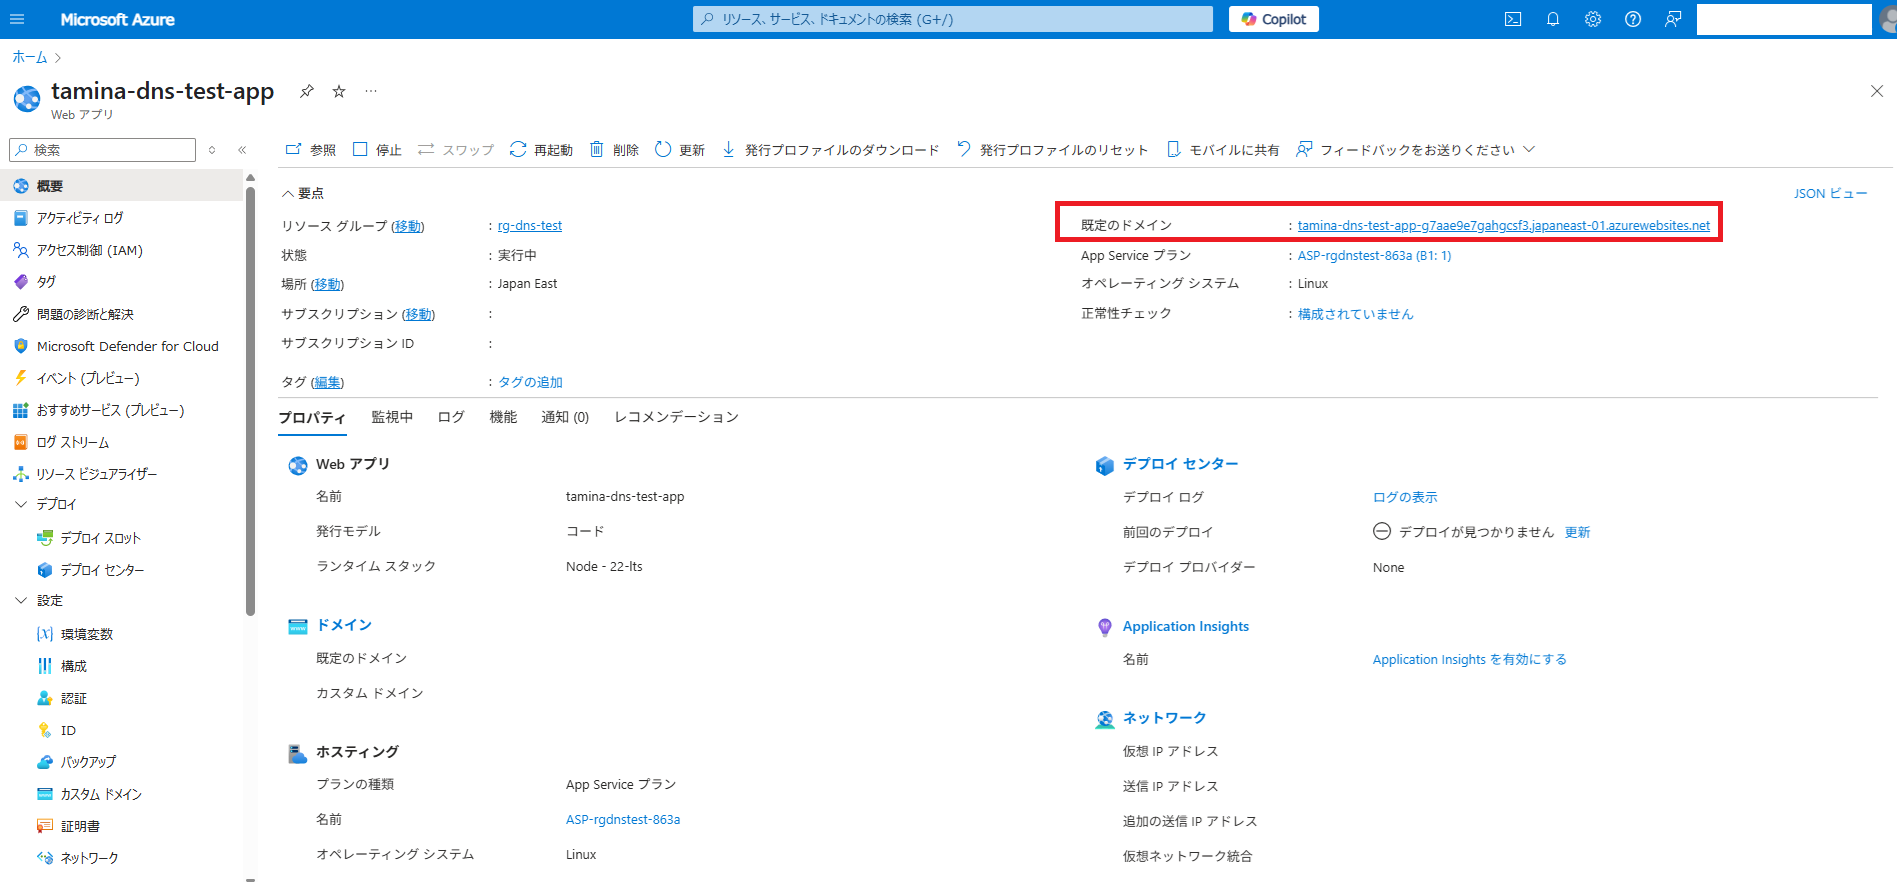The width and height of the screenshot is (1897, 882).
Task: Collapse the 設定 section in sidebar
Action: 21,600
